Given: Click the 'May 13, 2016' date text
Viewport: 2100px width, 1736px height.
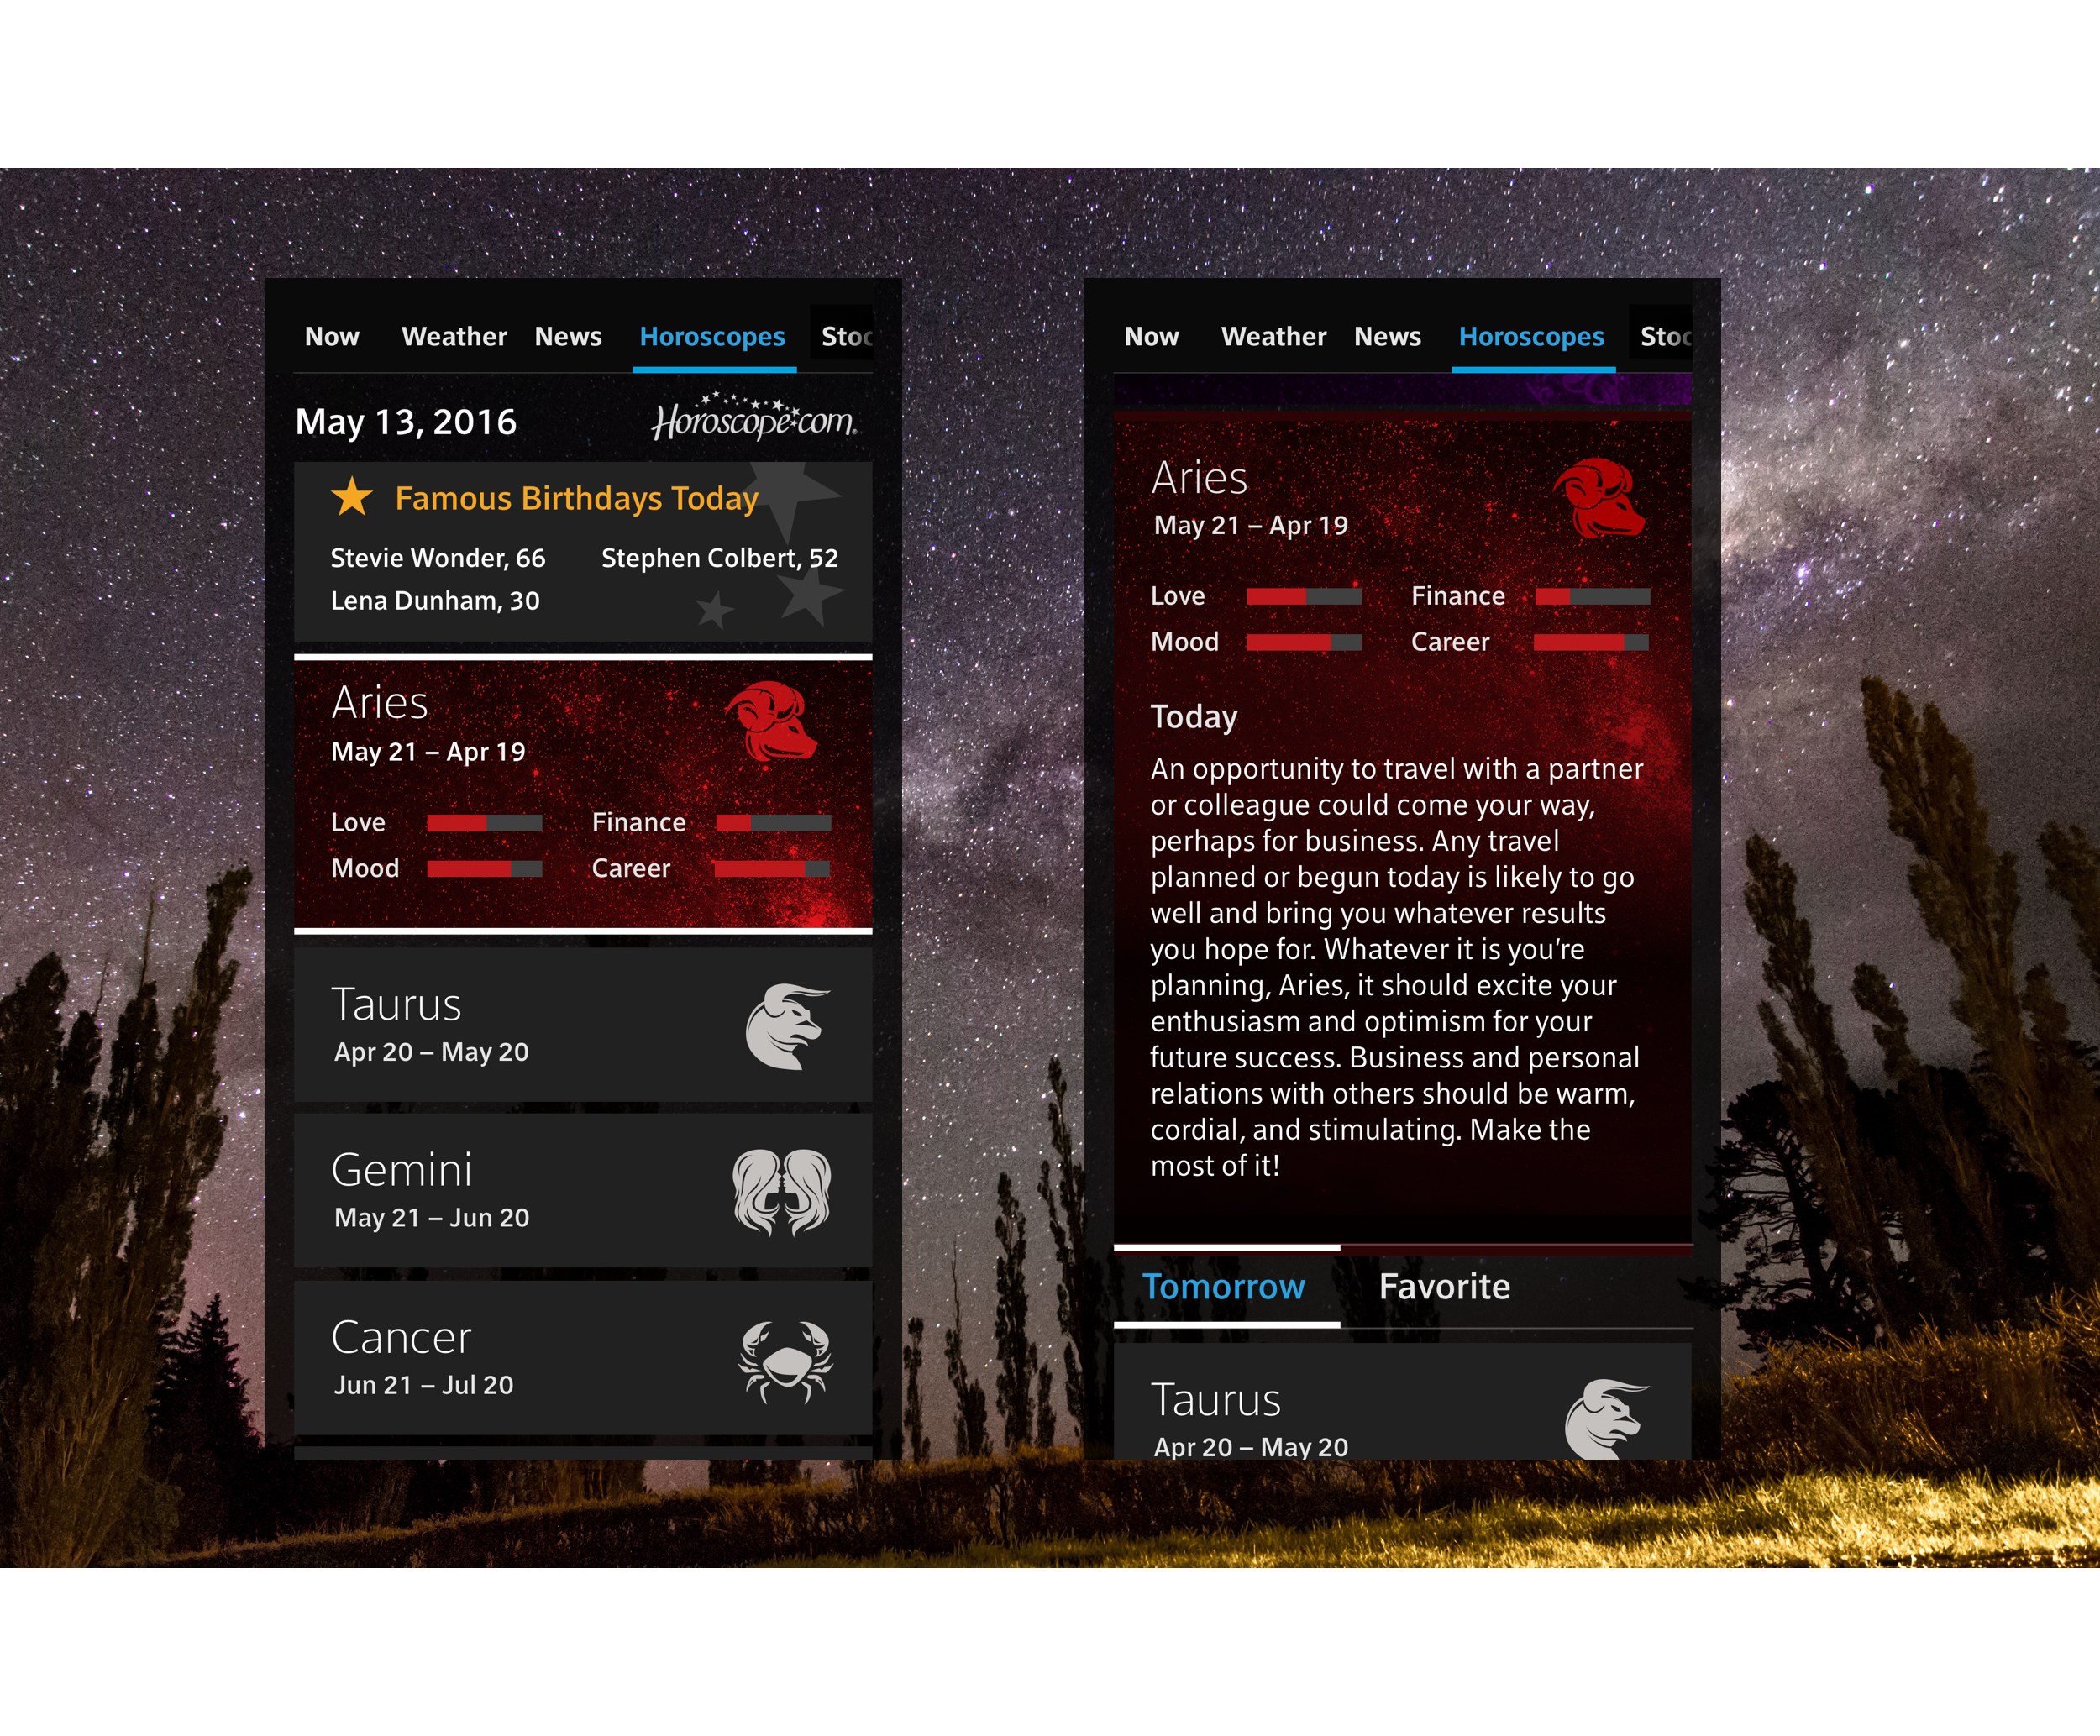Looking at the screenshot, I should [x=406, y=422].
